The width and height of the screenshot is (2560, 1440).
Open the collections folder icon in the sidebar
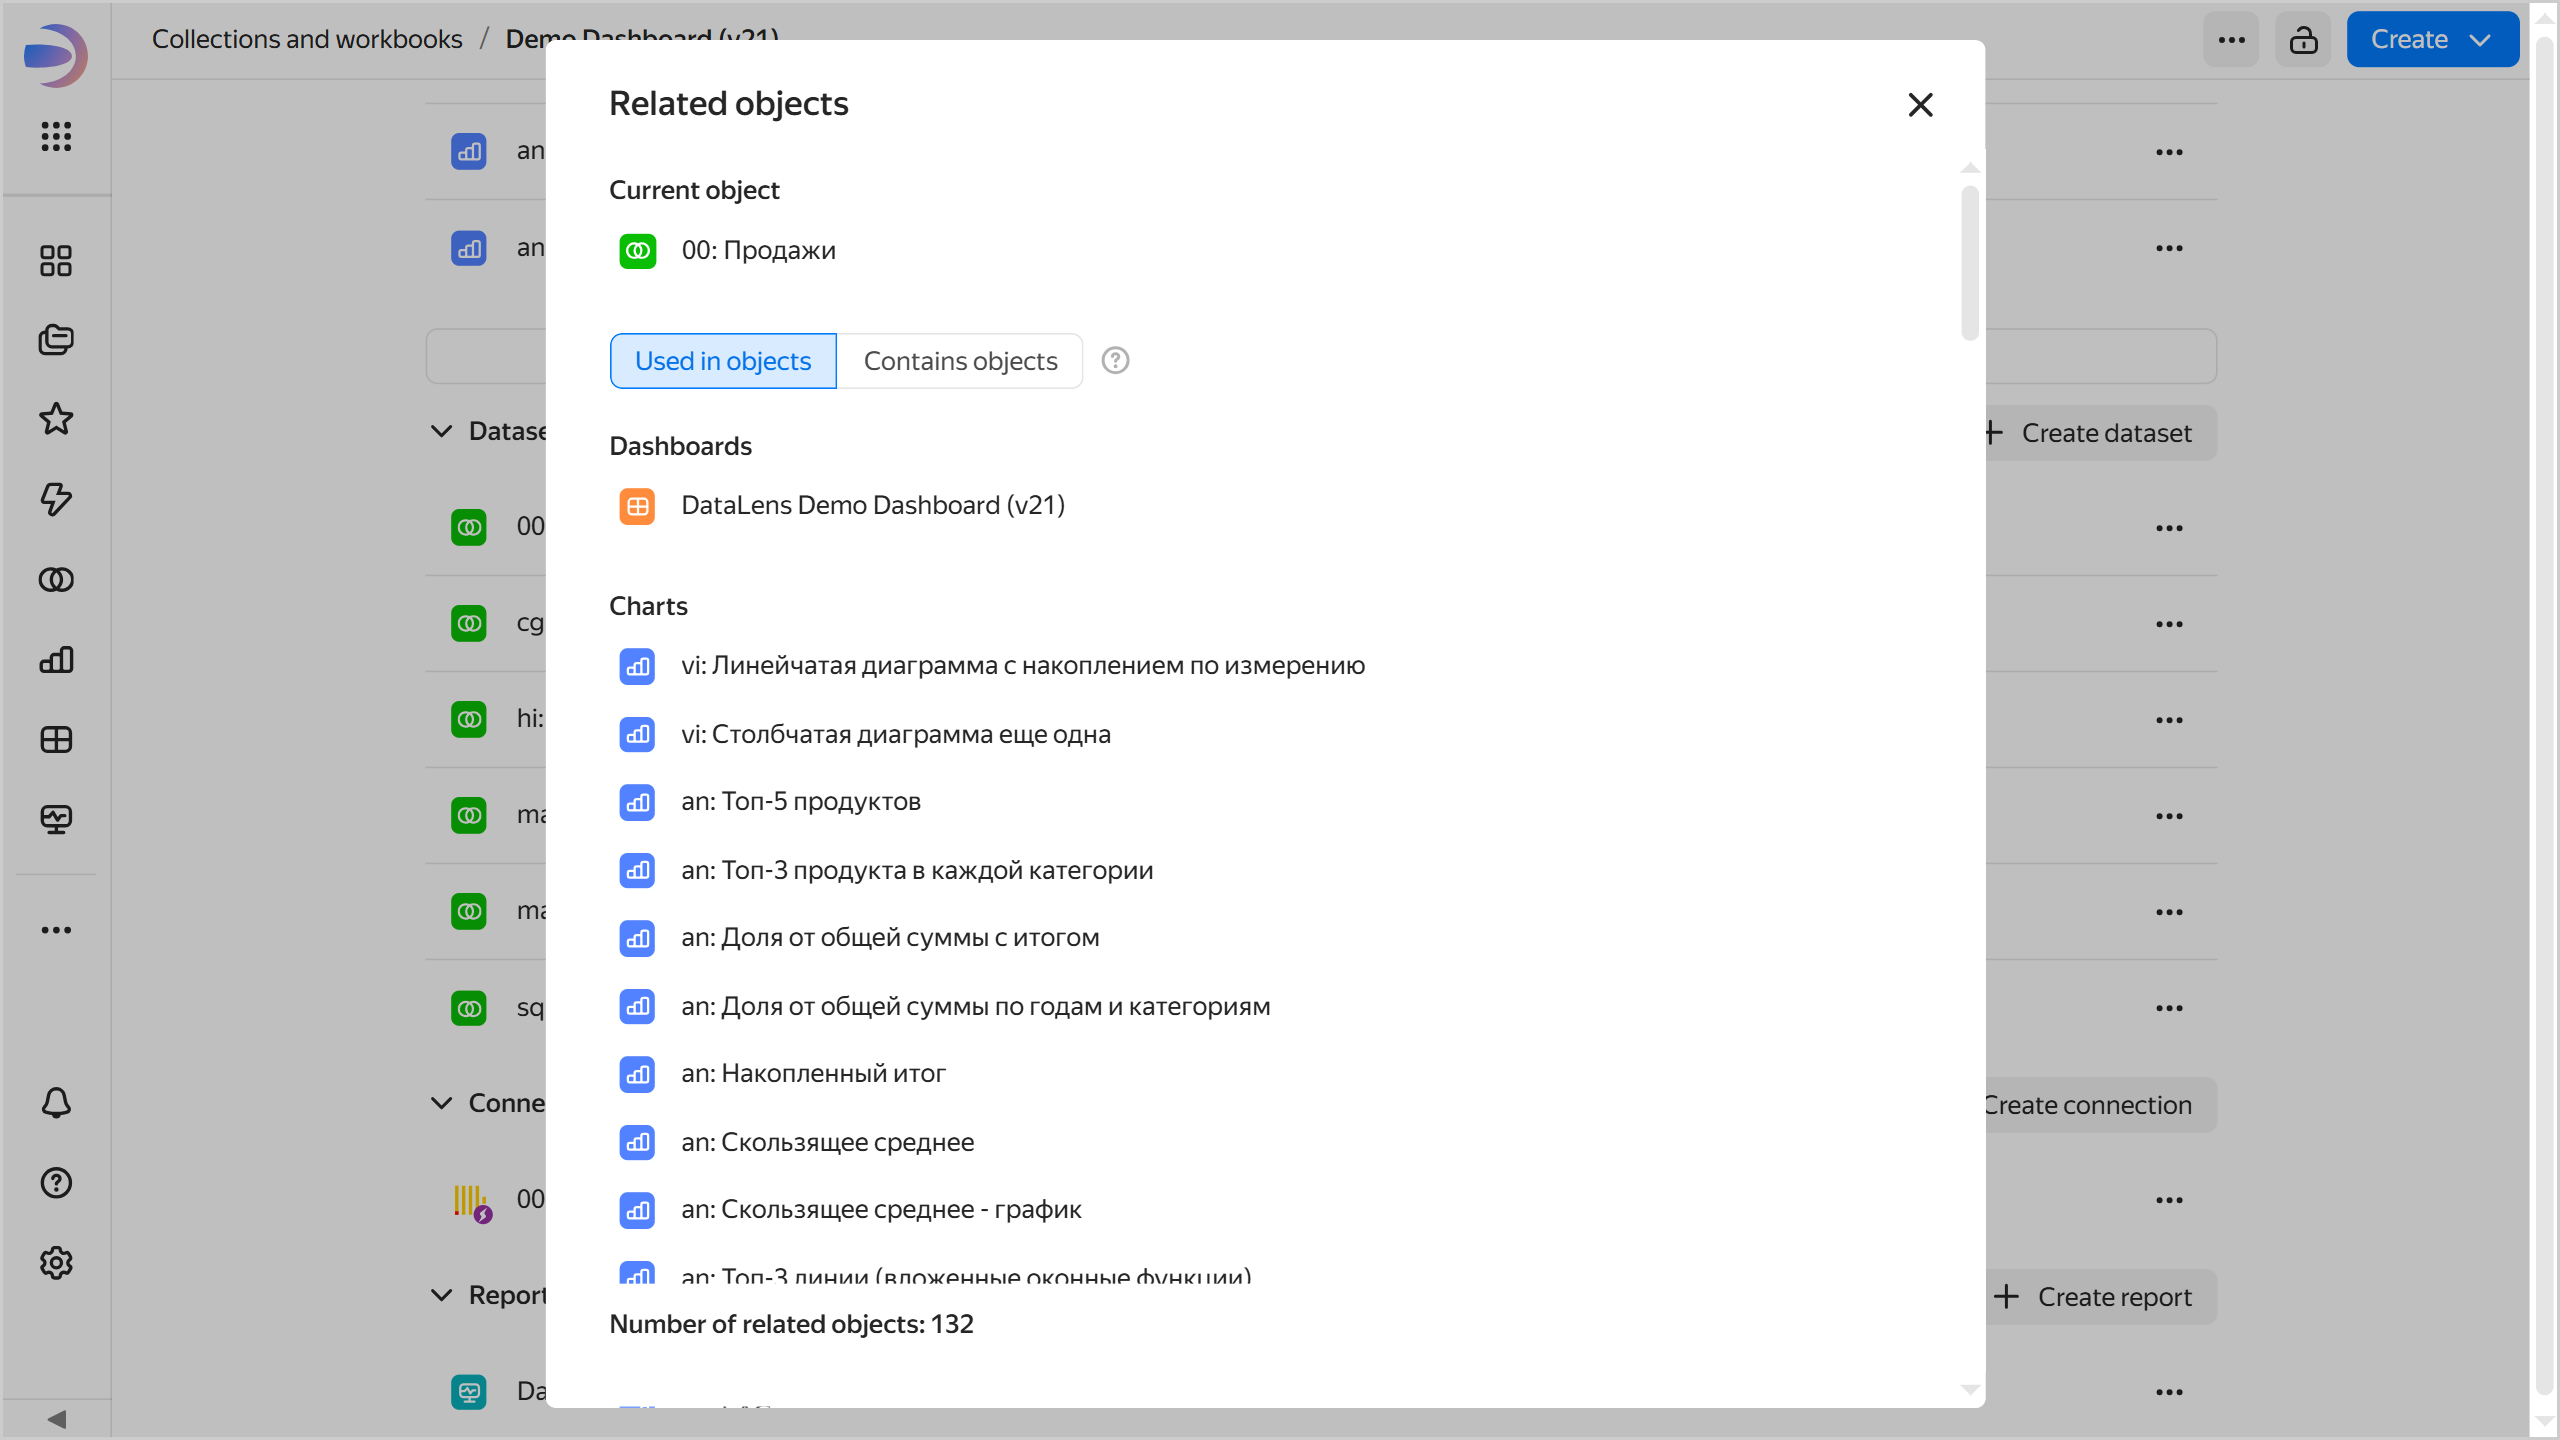tap(56, 340)
